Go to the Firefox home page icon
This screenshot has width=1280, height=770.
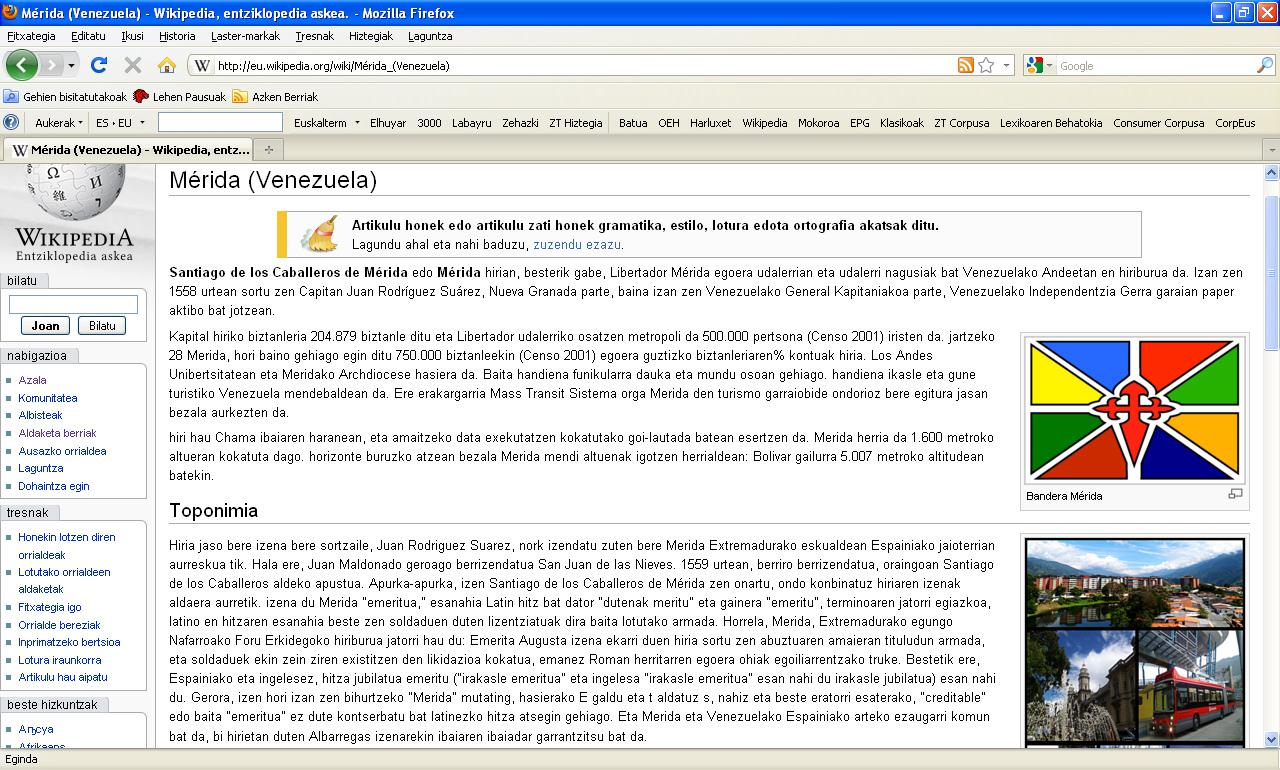(167, 65)
